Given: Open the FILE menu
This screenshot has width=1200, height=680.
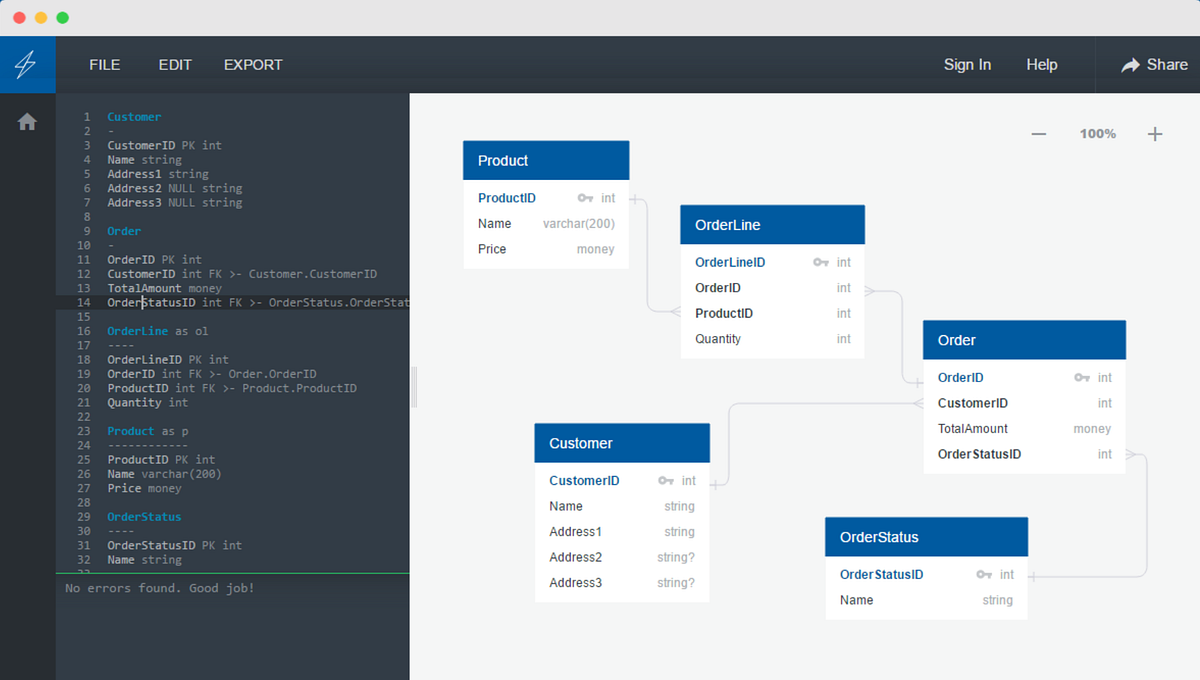Looking at the screenshot, I should click(x=104, y=64).
